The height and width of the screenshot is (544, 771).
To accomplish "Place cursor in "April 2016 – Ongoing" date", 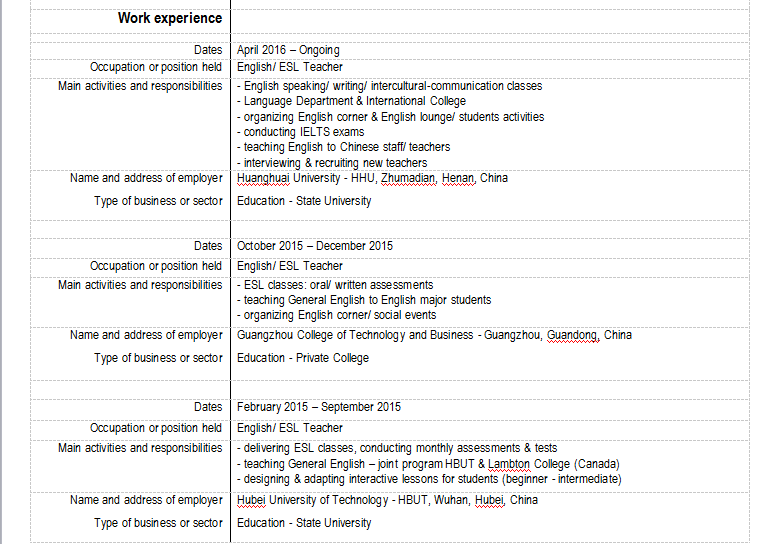I will click(288, 50).
